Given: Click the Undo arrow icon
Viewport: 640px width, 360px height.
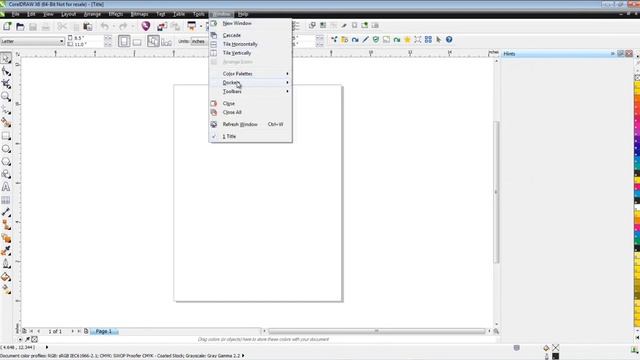Looking at the screenshot, I should pos(105,27).
